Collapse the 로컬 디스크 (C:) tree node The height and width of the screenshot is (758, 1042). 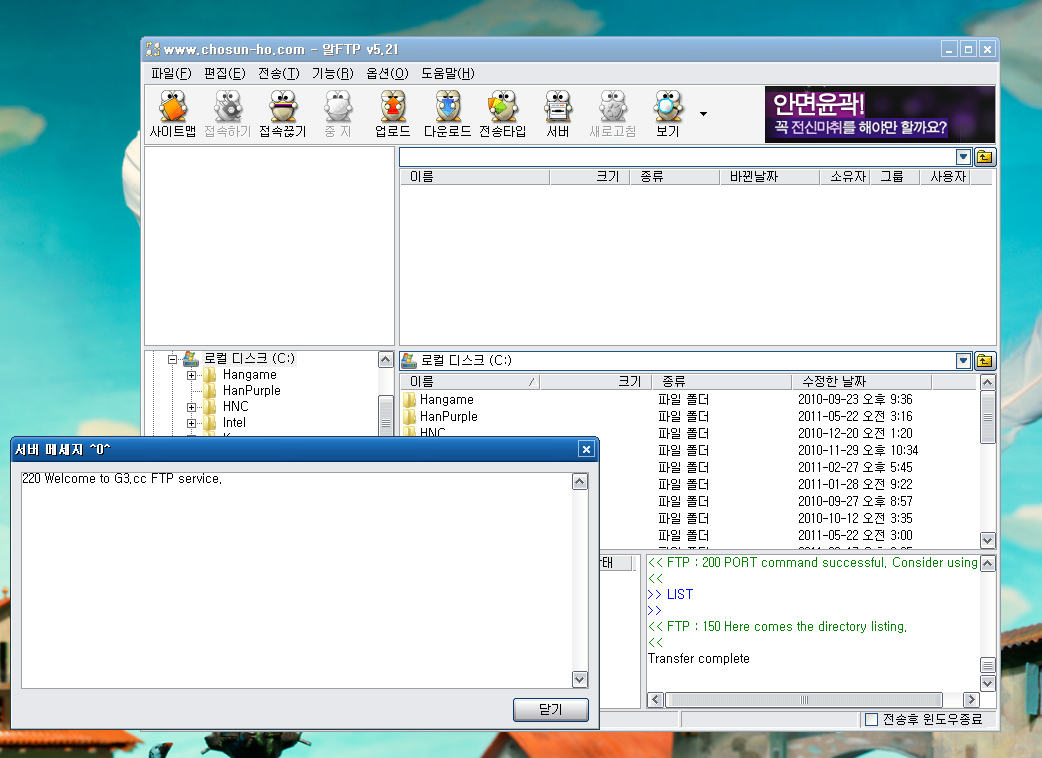coord(172,359)
